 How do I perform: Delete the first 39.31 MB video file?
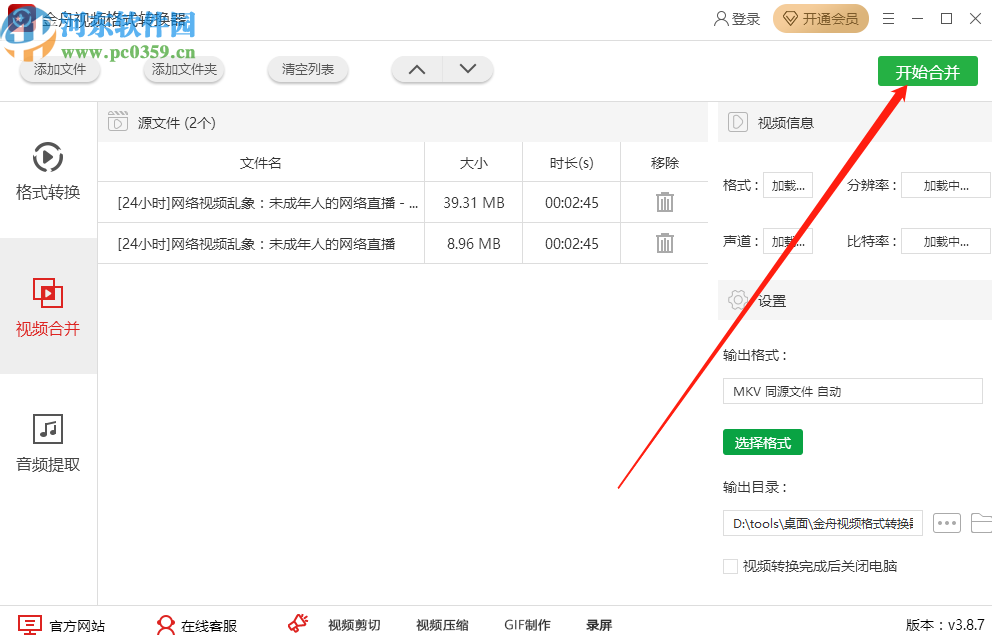[x=664, y=202]
